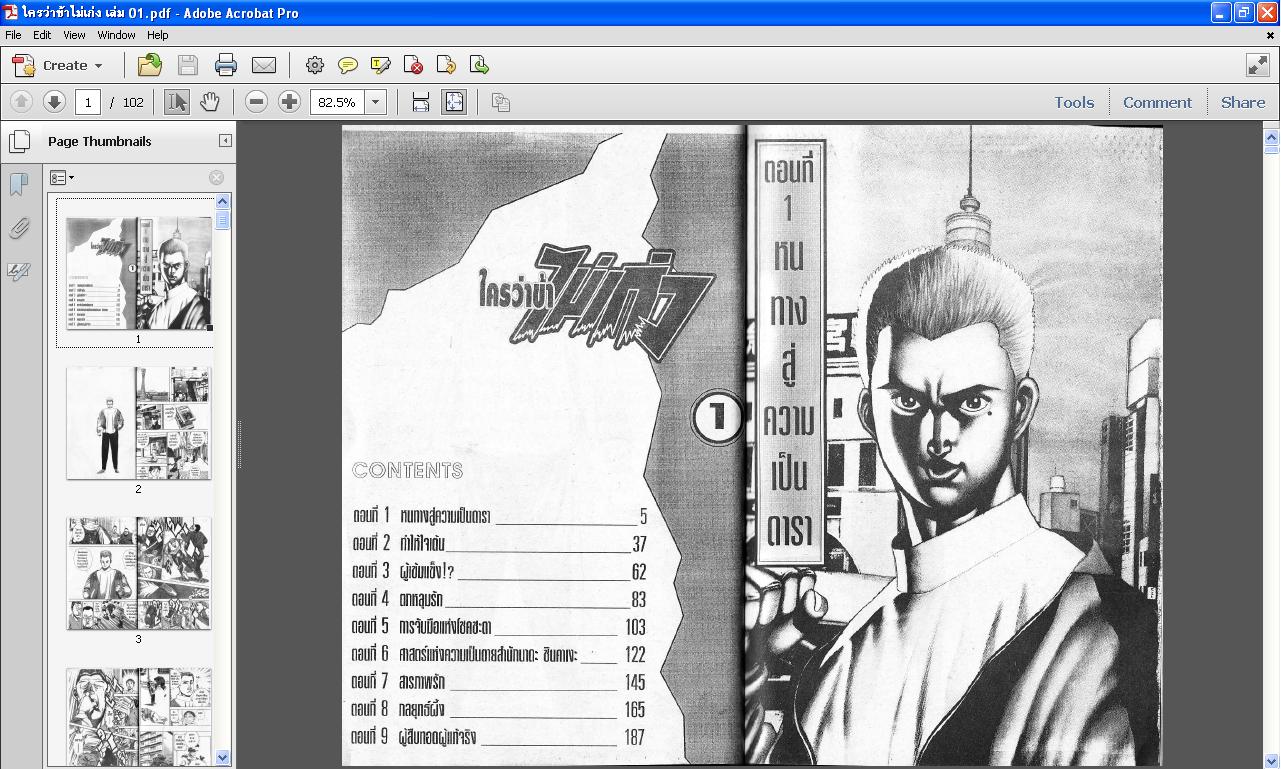Toggle the Page Thumbnails panel icon
1281x769 pixels.
[x=19, y=141]
